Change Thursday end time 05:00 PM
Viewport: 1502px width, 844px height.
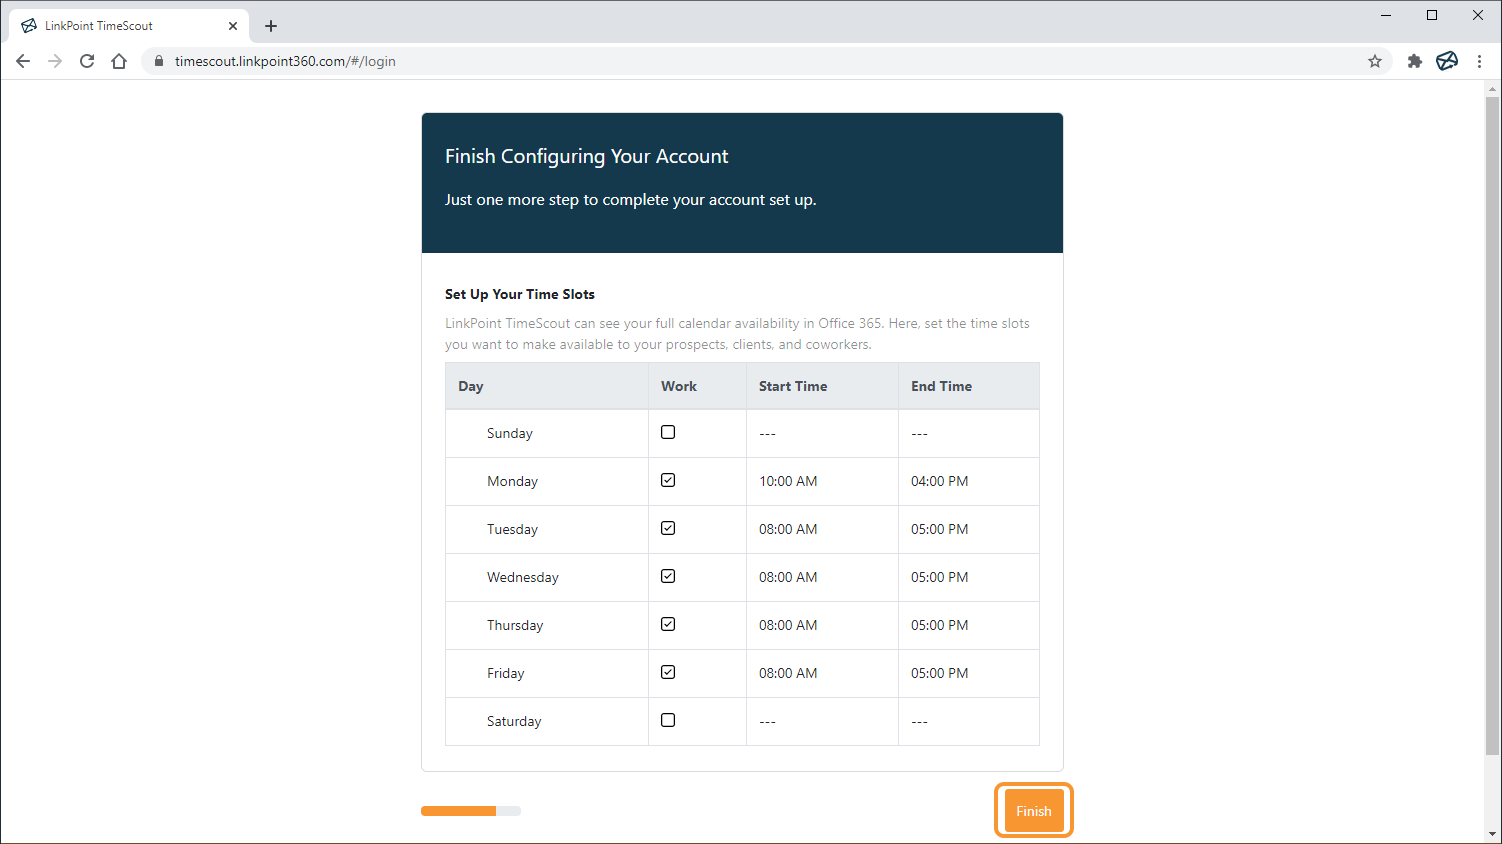(939, 625)
